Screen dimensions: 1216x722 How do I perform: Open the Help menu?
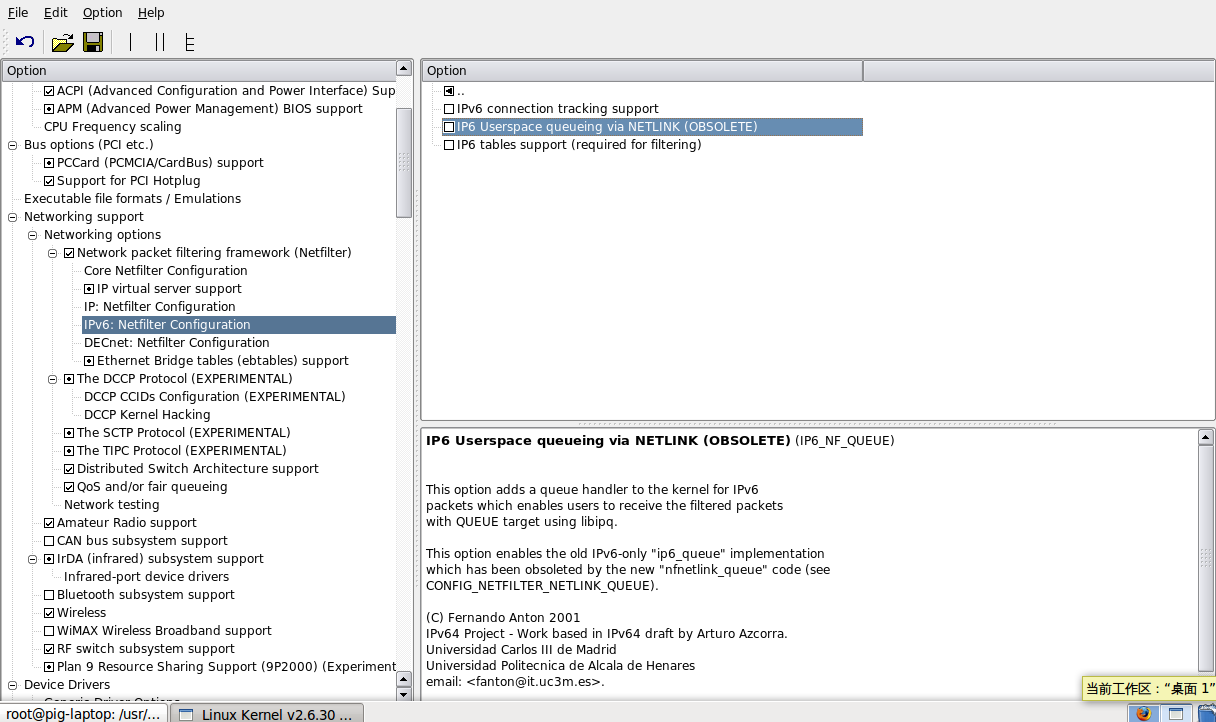[x=151, y=13]
